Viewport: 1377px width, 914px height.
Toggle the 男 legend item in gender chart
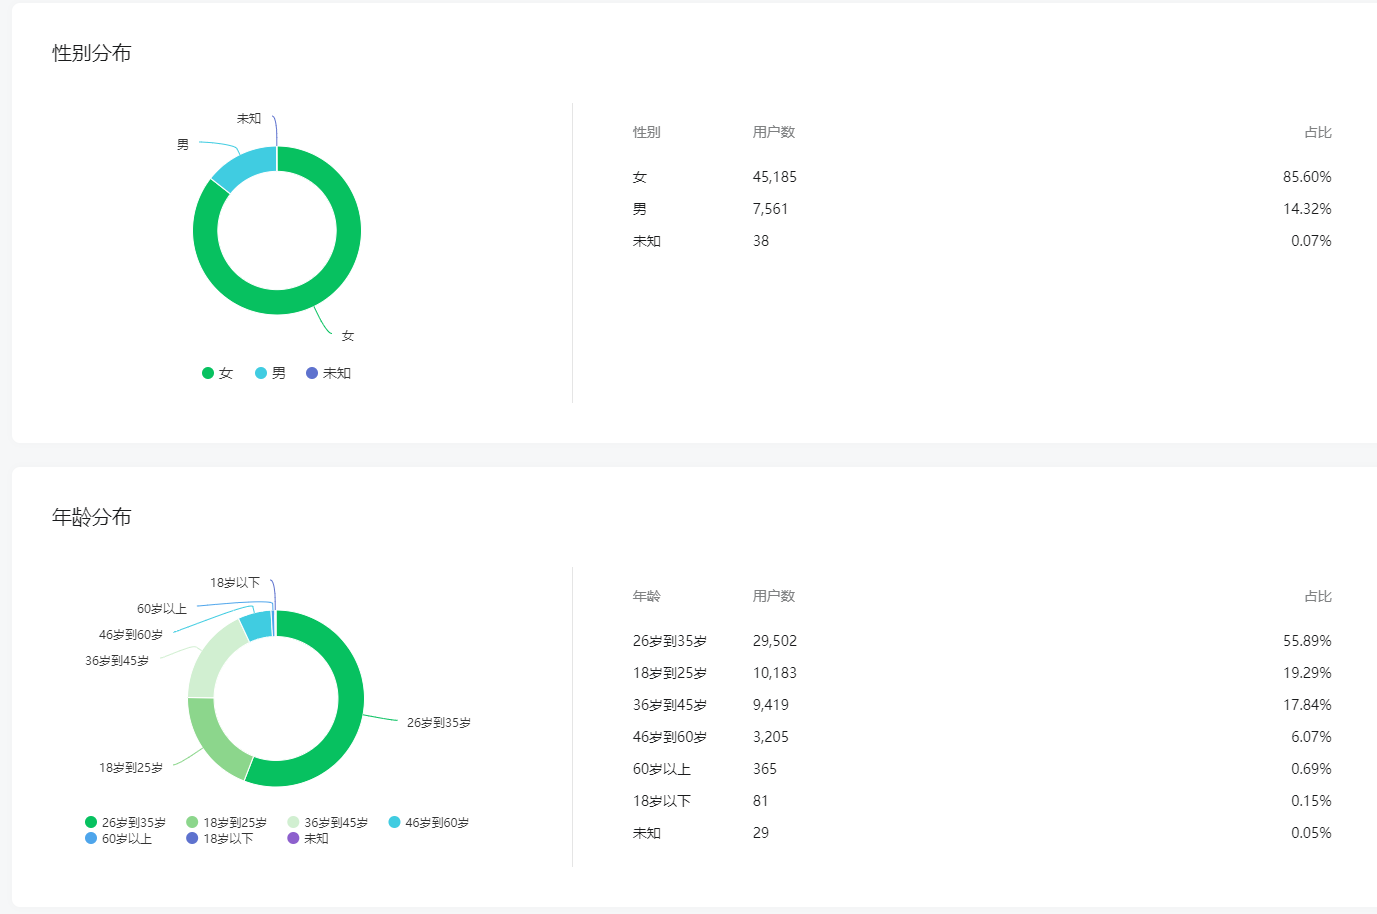coord(270,373)
